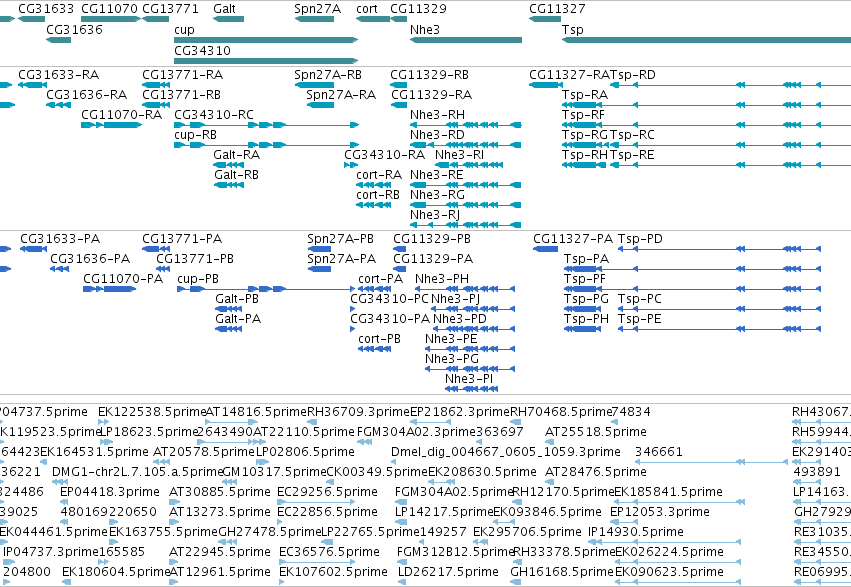Select protein label CG13771-PB
The width and height of the screenshot is (851, 587).
(195, 259)
